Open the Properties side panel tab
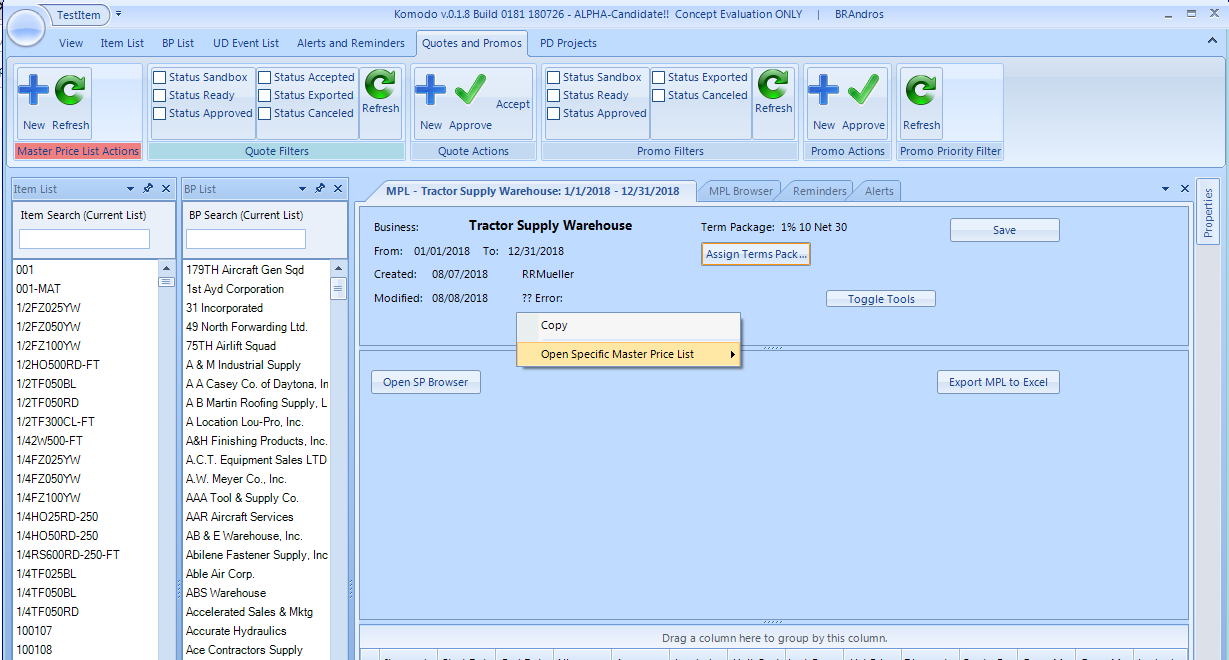 (1208, 211)
